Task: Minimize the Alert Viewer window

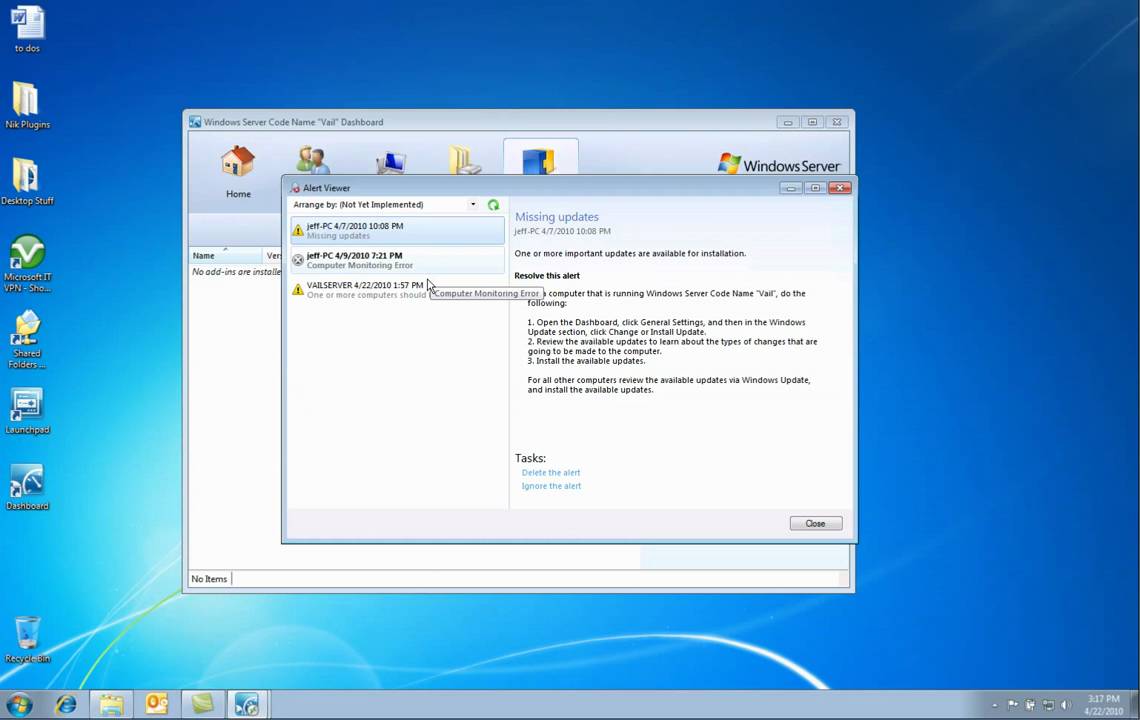Action: pos(791,188)
